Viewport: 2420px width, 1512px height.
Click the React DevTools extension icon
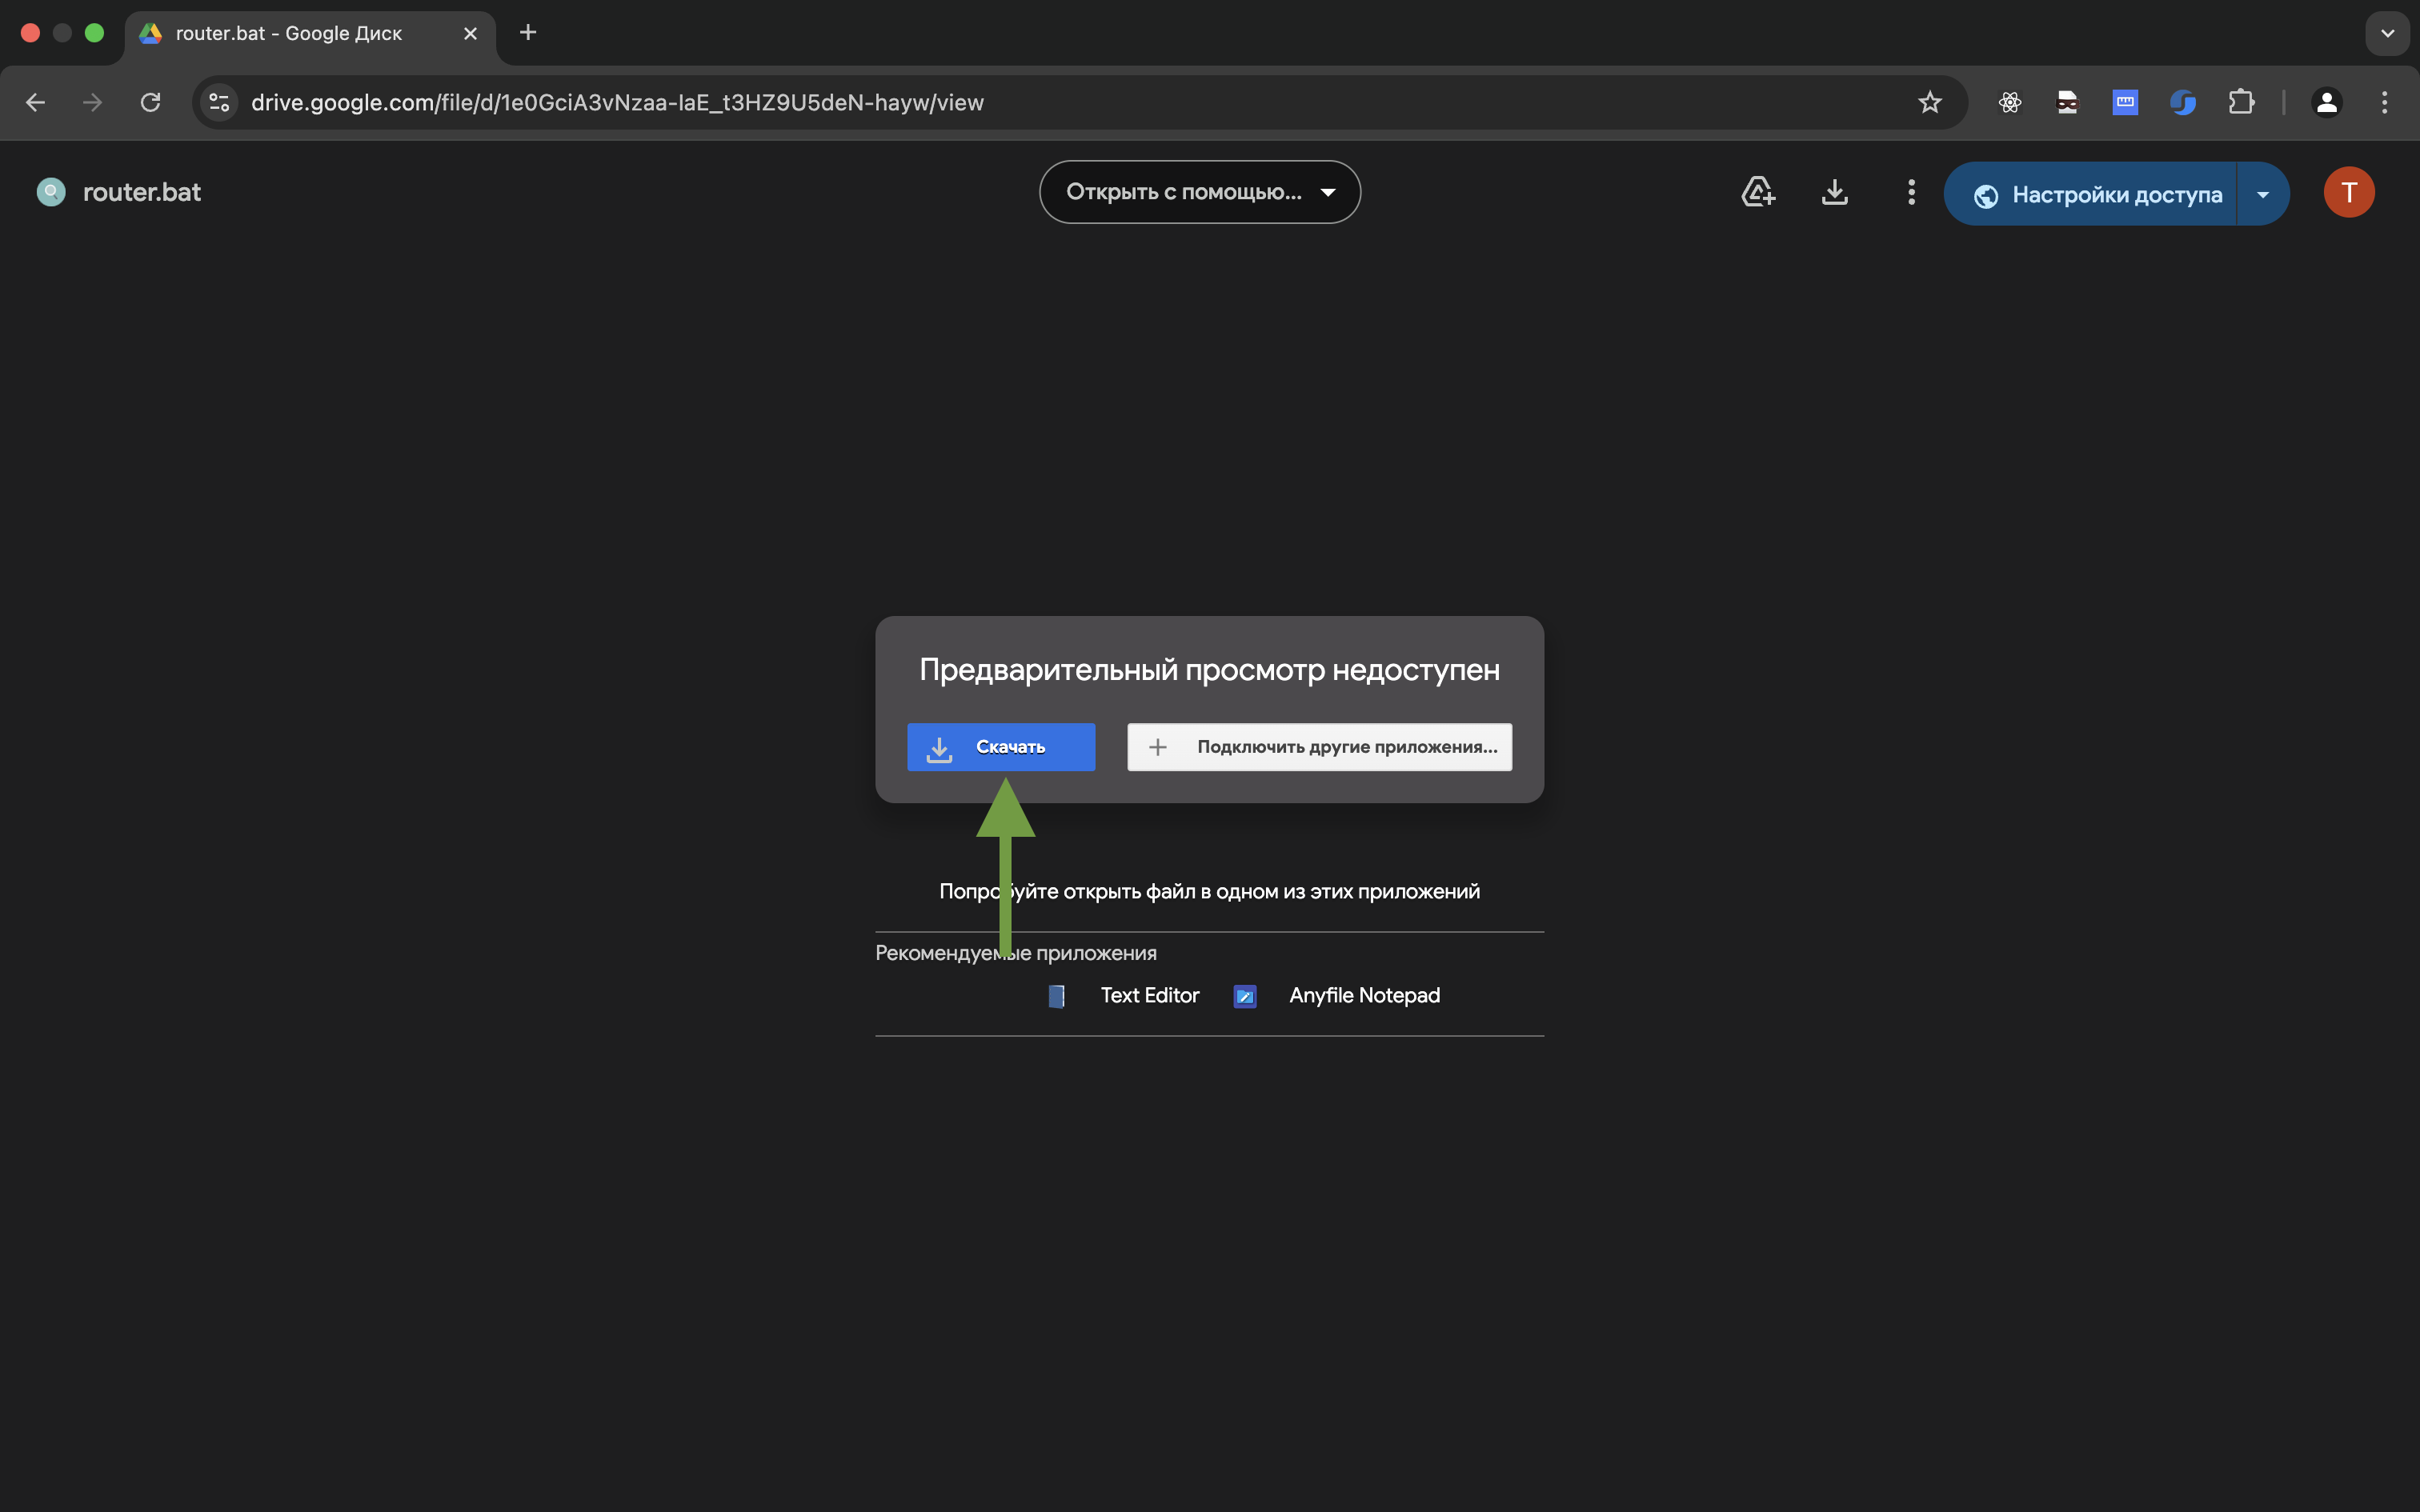(x=2009, y=102)
